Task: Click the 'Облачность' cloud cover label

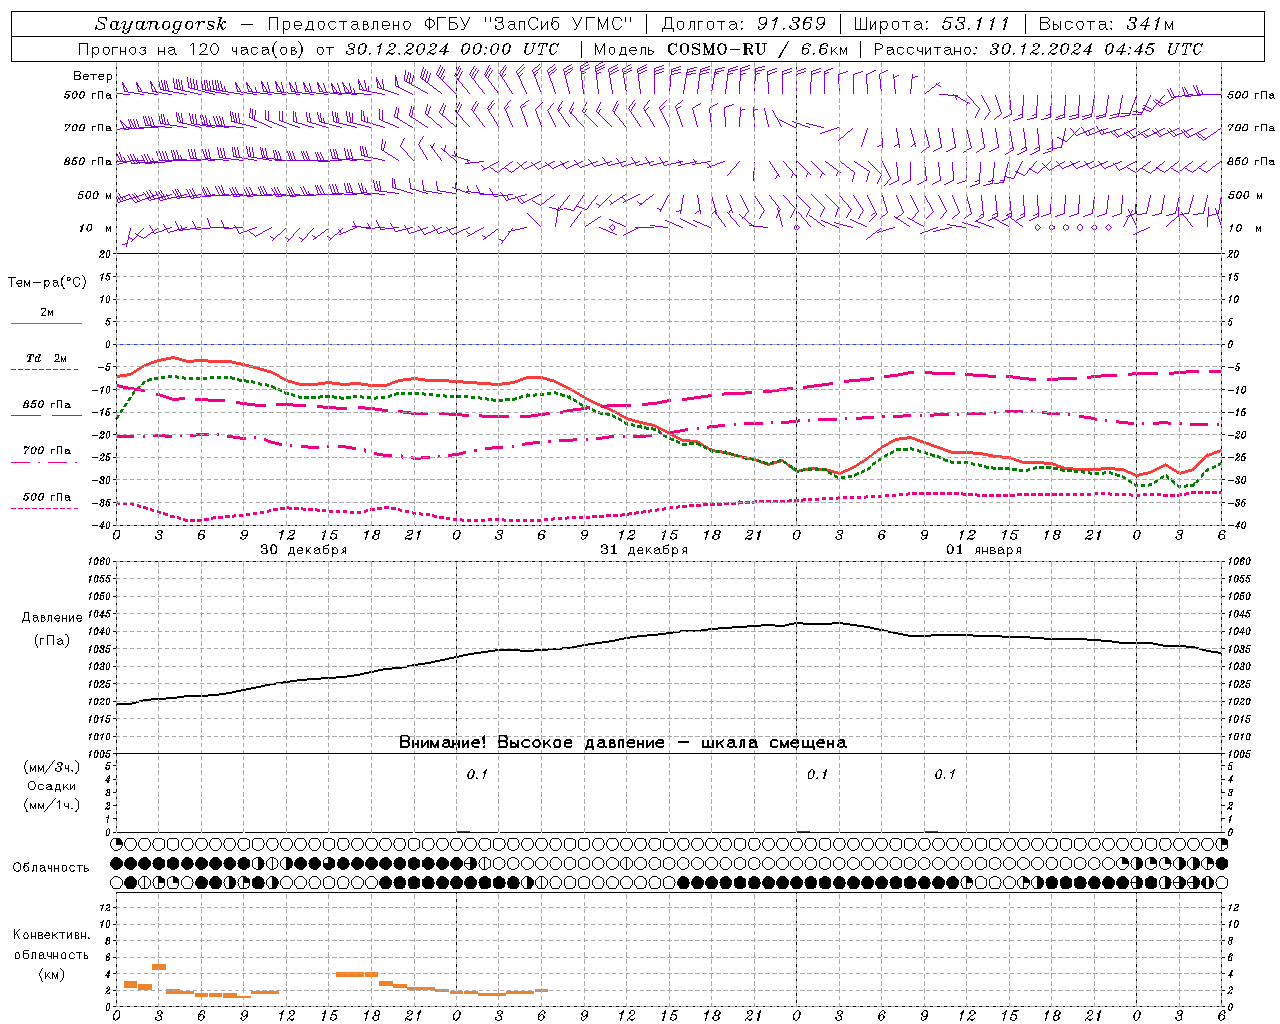Action: coord(51,867)
